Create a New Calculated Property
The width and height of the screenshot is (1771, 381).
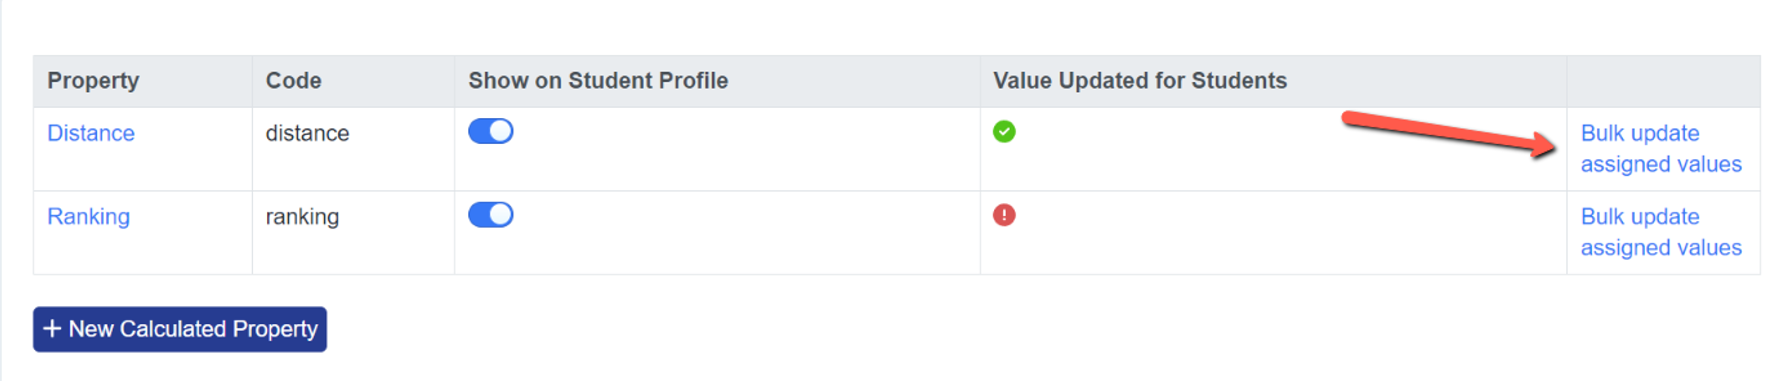pyautogui.click(x=180, y=329)
